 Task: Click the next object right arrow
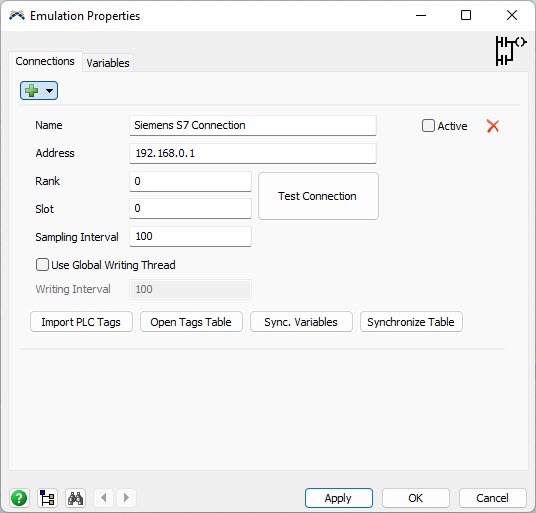pos(126,498)
